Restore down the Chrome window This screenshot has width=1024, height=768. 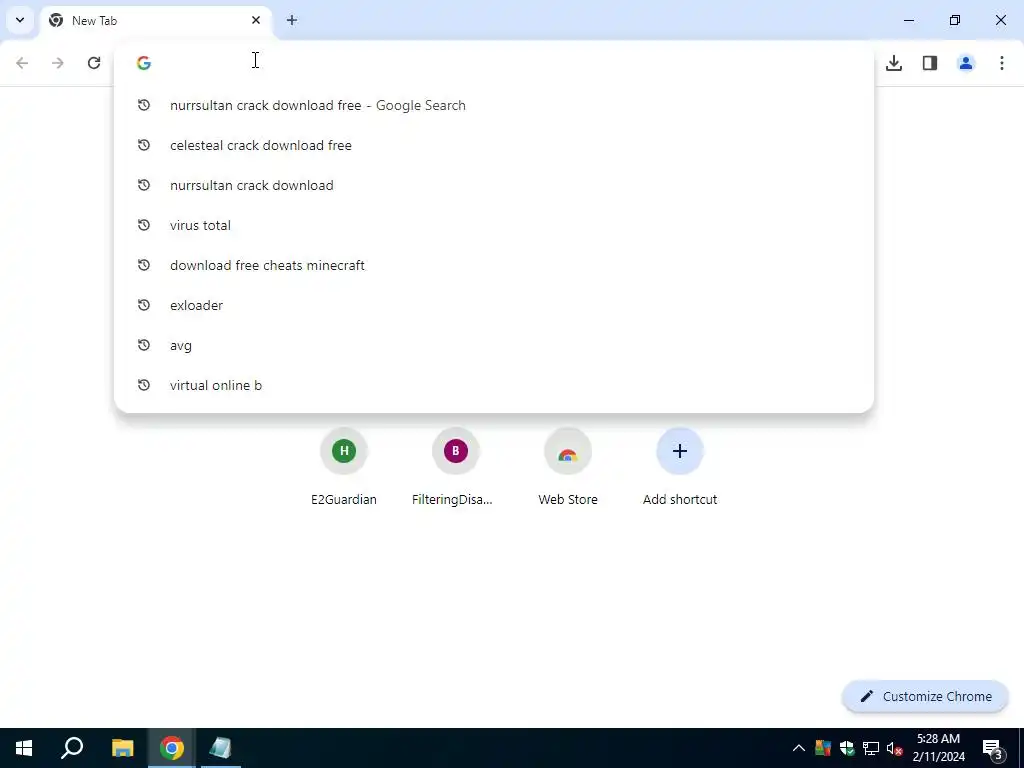point(955,20)
